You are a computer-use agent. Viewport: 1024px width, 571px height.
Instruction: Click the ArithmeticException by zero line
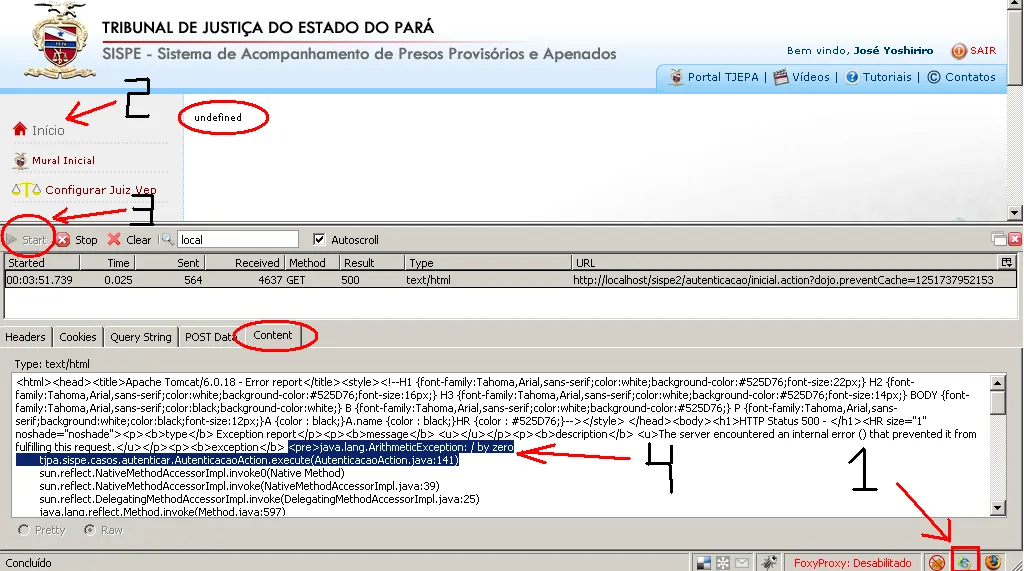401,448
